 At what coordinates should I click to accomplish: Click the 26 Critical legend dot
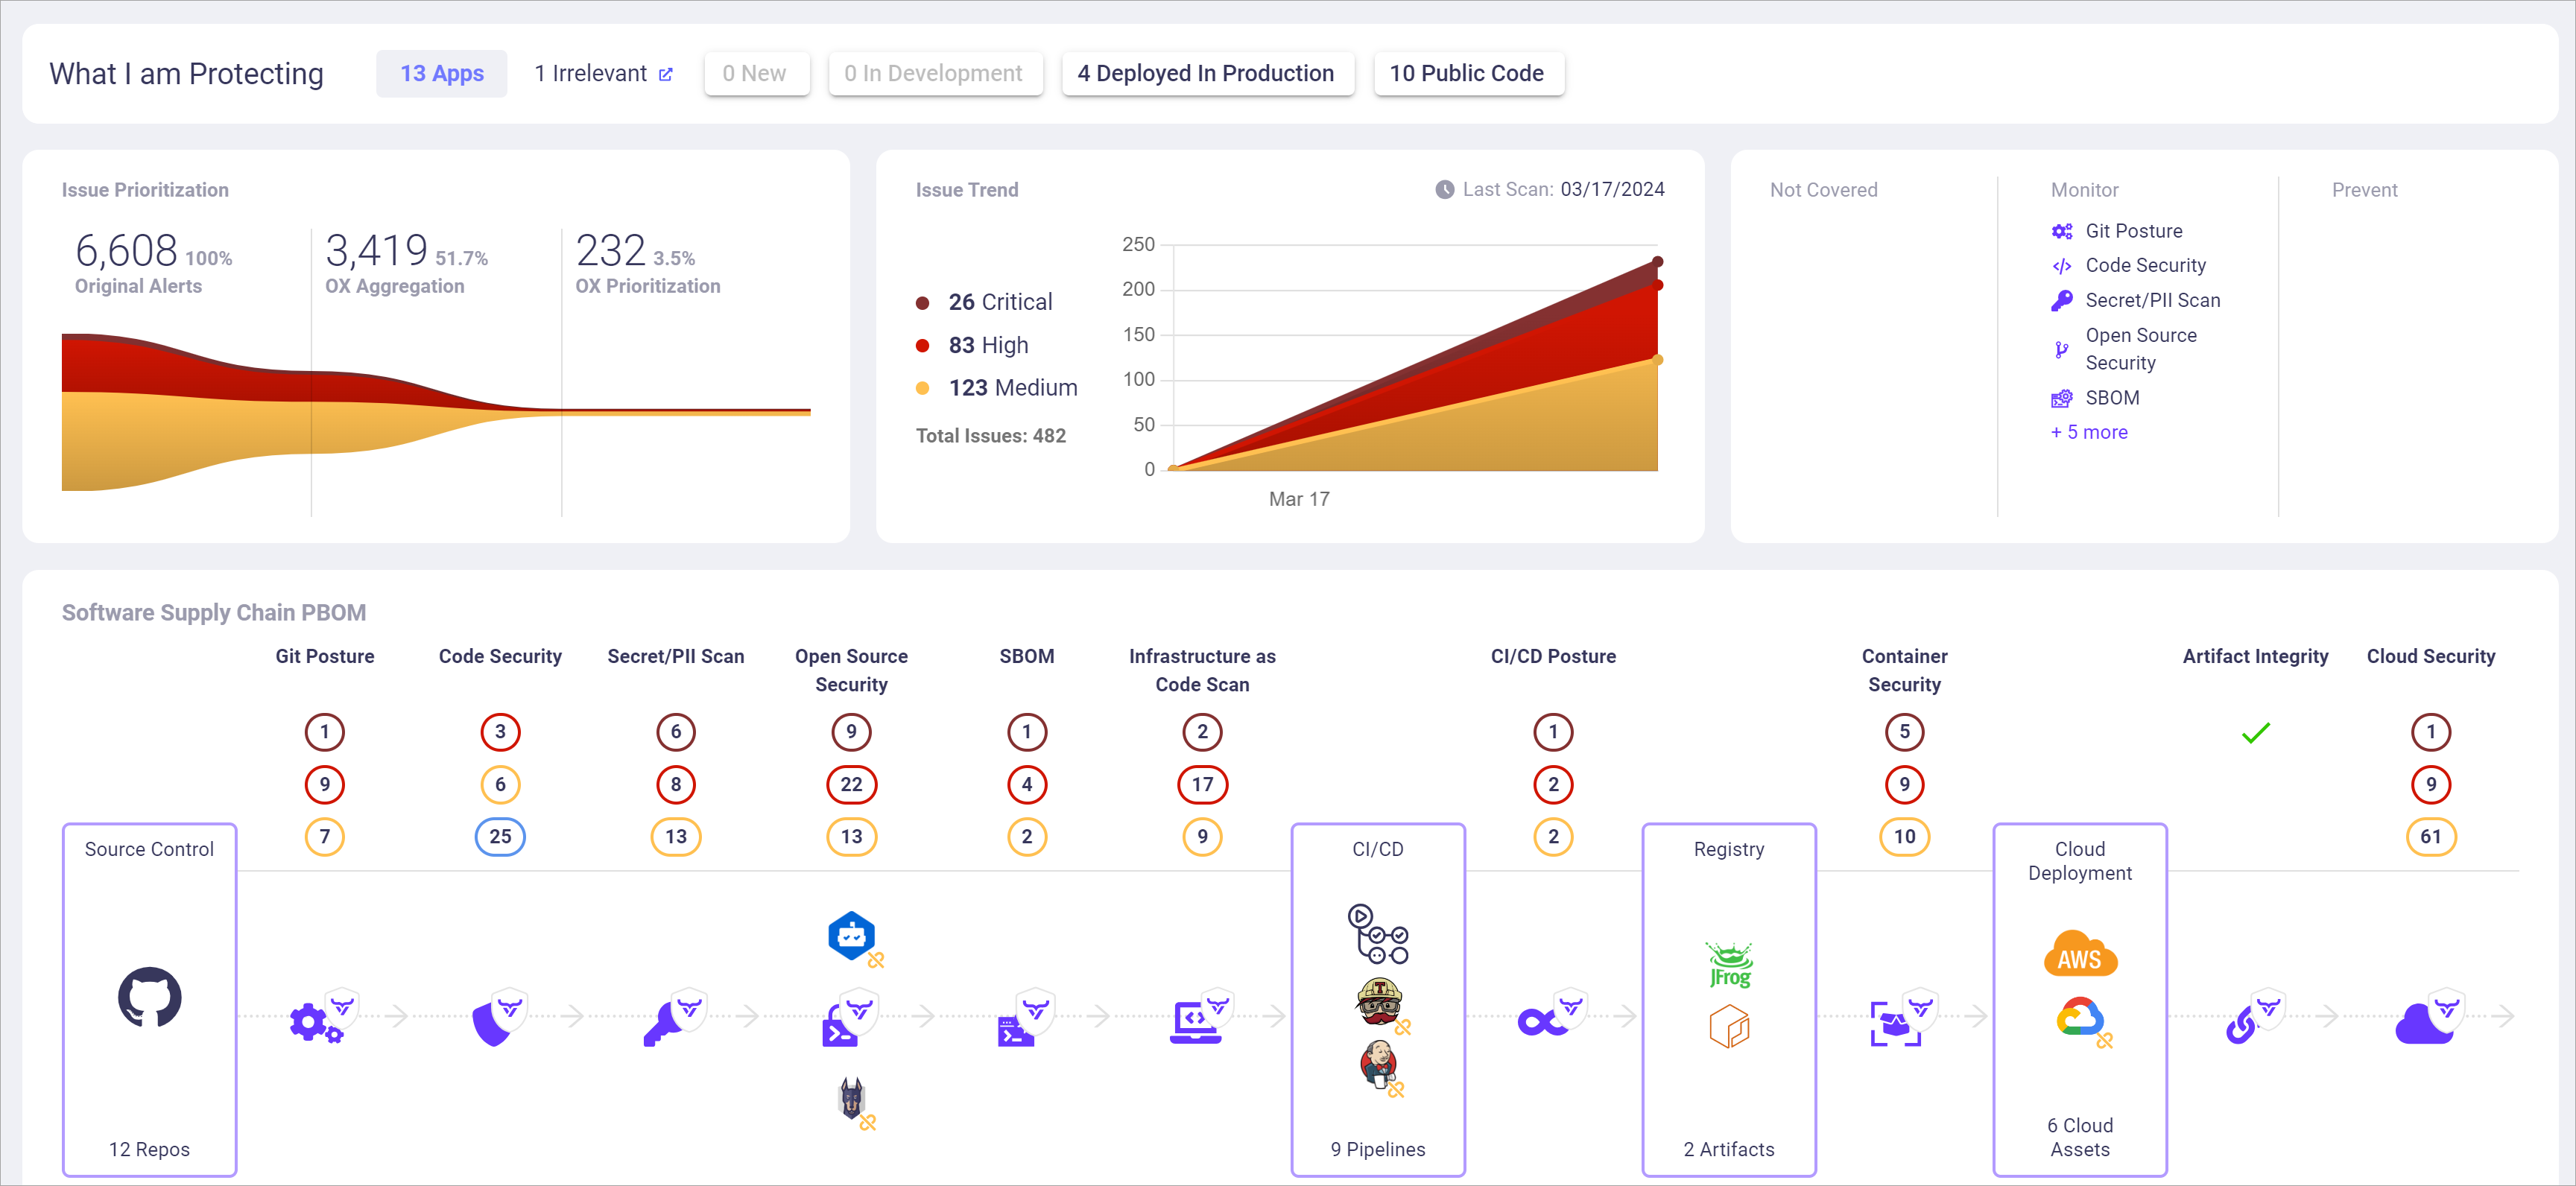[922, 302]
